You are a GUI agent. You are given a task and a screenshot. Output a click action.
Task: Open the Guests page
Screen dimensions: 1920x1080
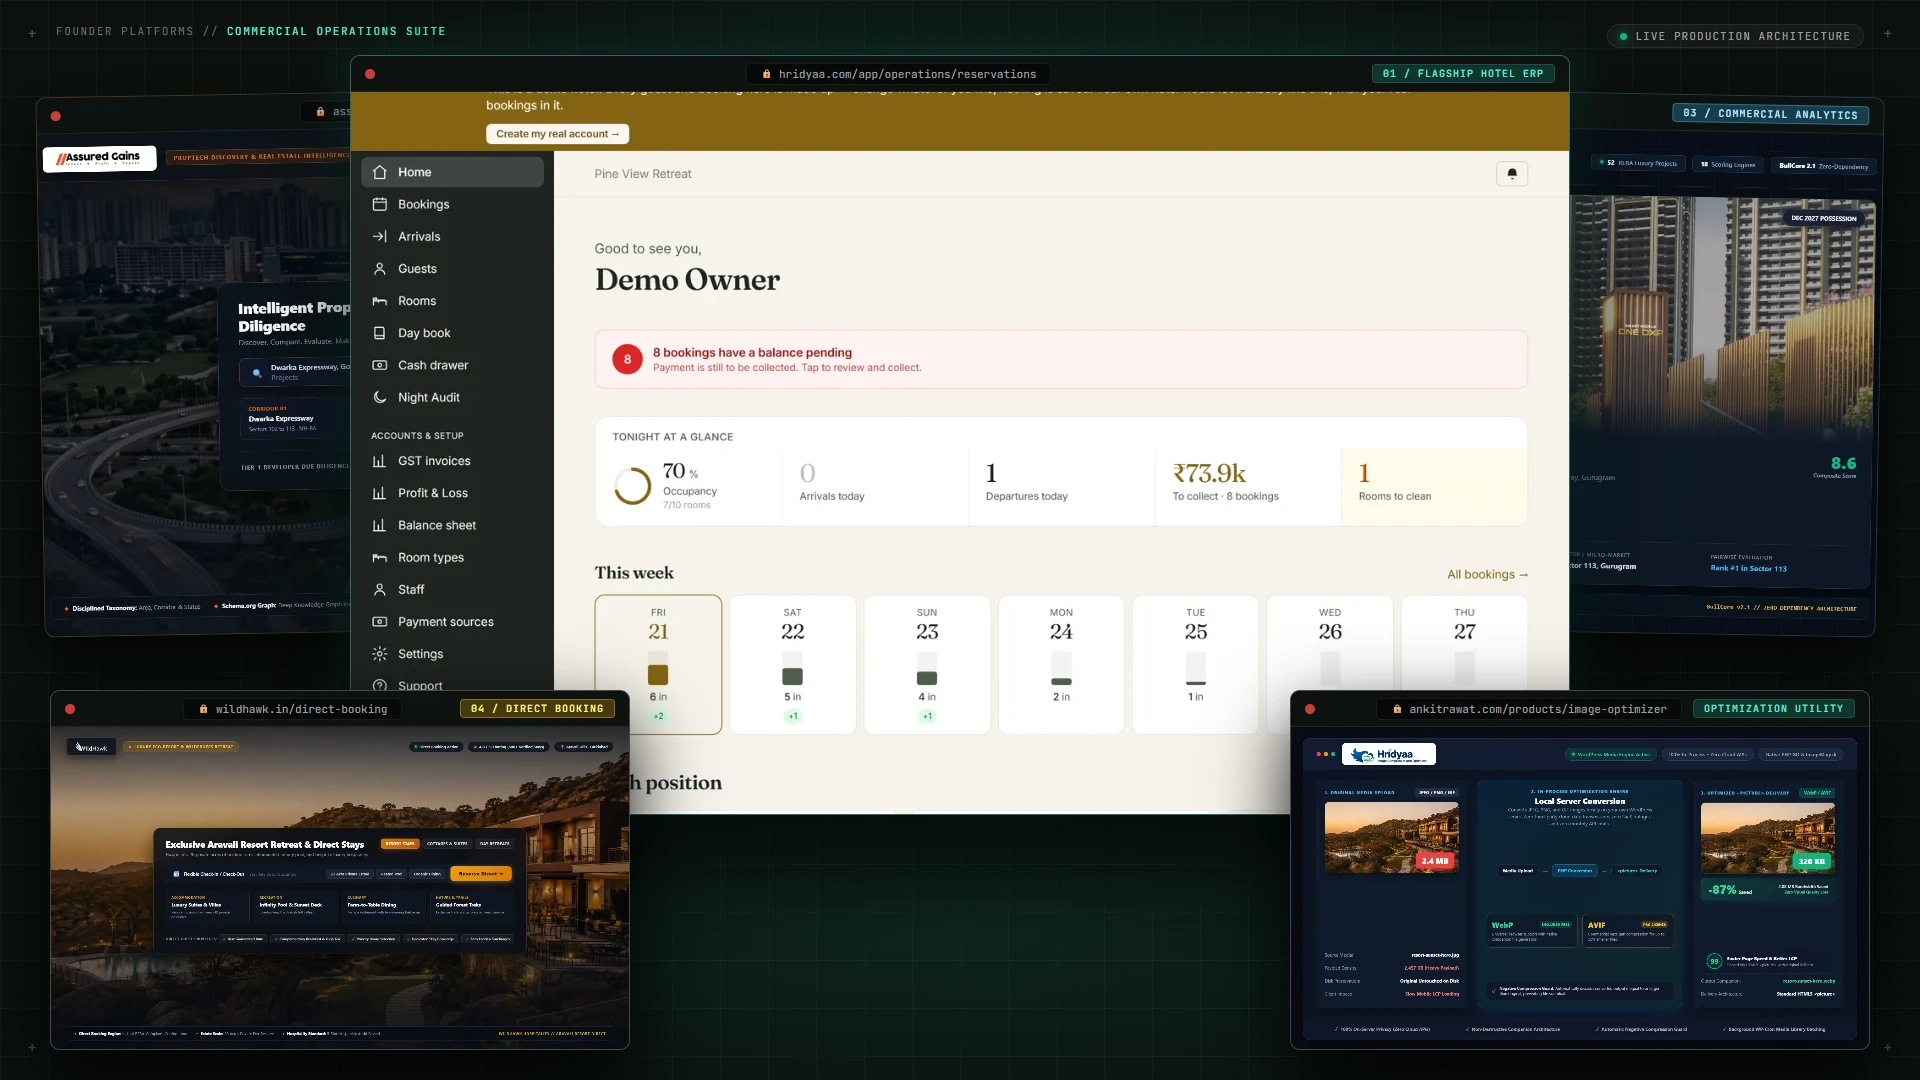(452, 268)
